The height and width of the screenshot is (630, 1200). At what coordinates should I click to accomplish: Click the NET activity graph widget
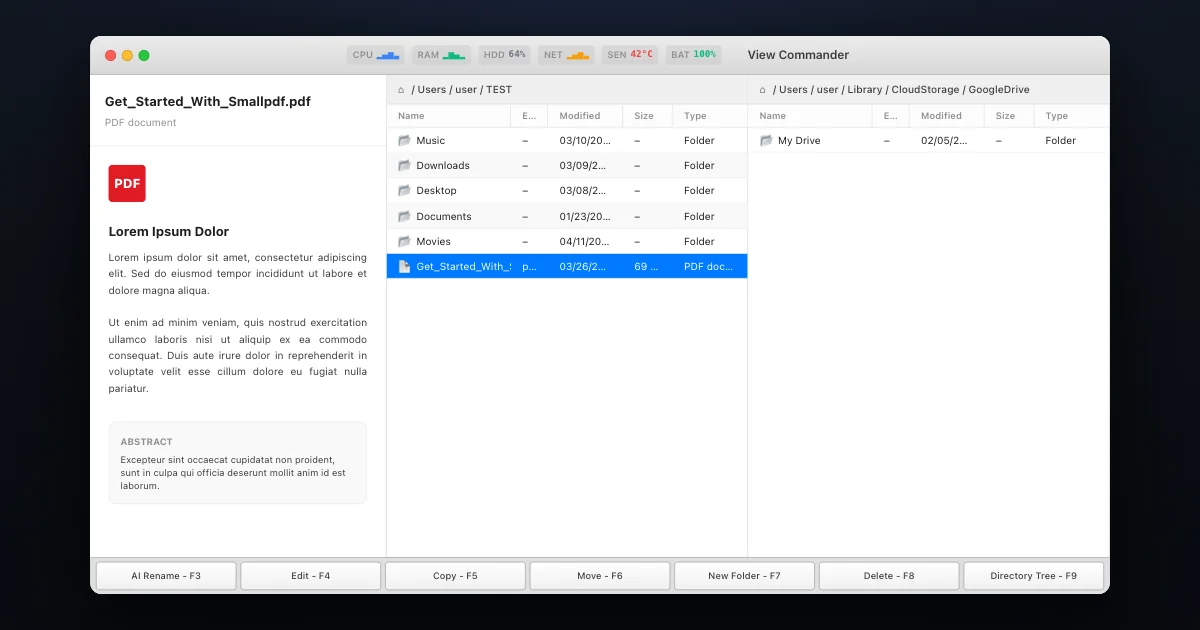coord(566,55)
